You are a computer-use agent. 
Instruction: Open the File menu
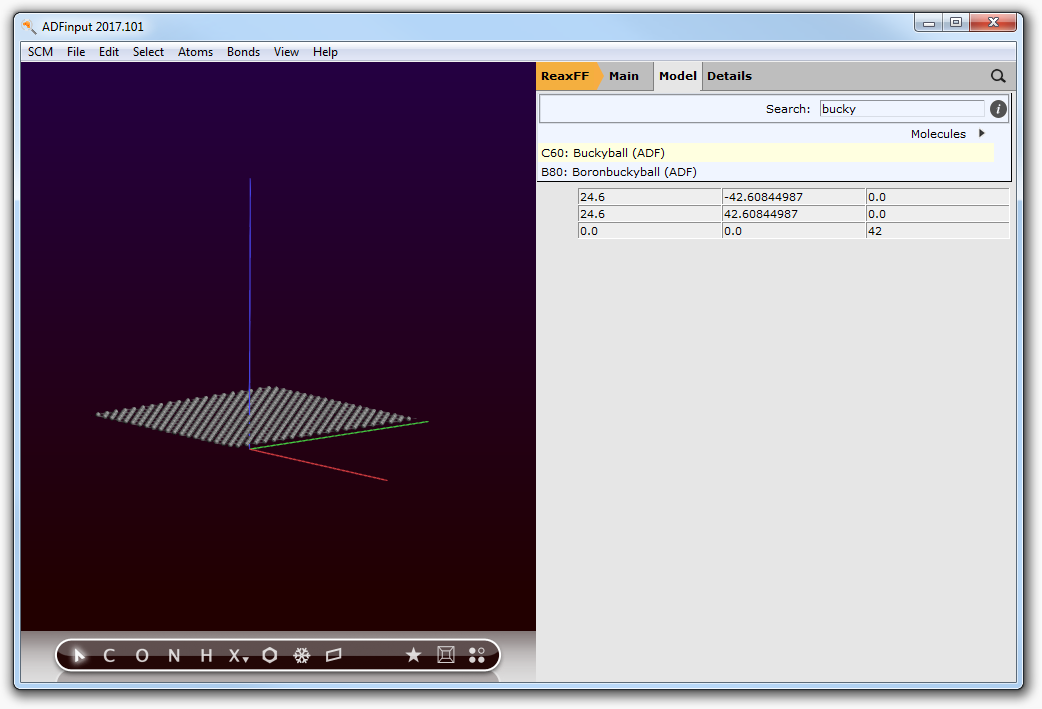coord(76,52)
